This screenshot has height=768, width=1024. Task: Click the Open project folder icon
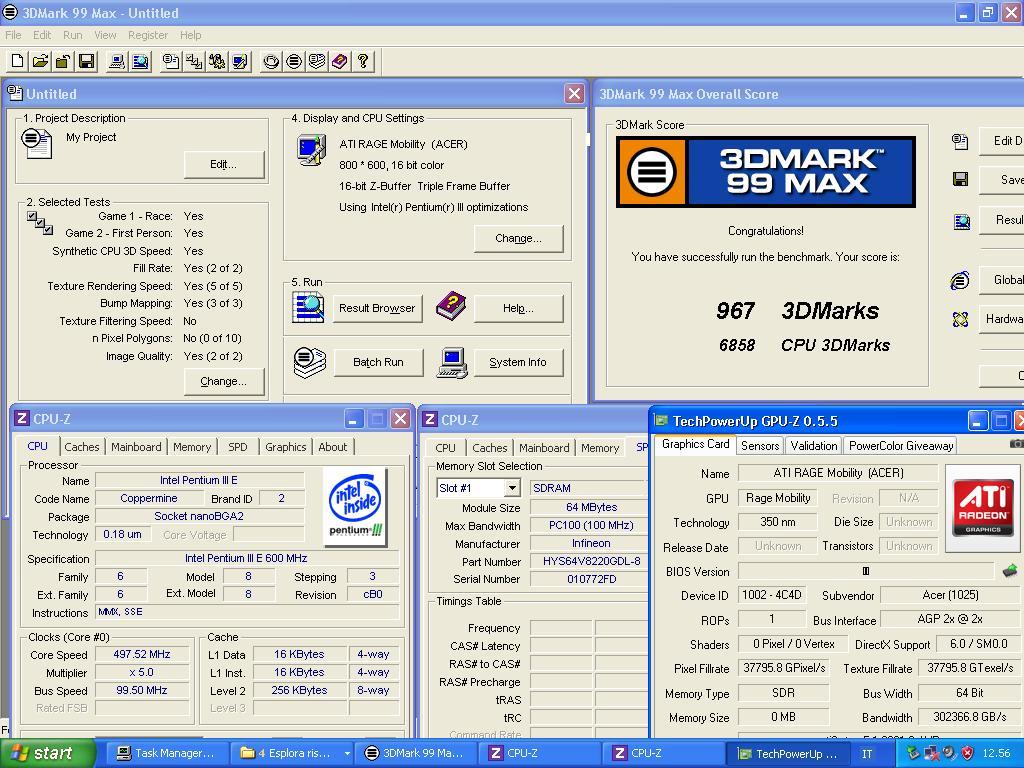40,61
